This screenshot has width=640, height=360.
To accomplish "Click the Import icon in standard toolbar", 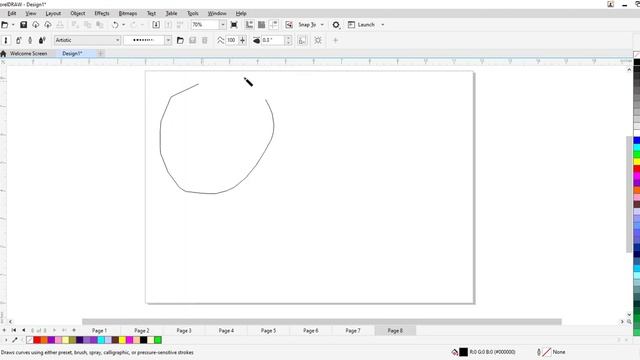I will point(156,25).
